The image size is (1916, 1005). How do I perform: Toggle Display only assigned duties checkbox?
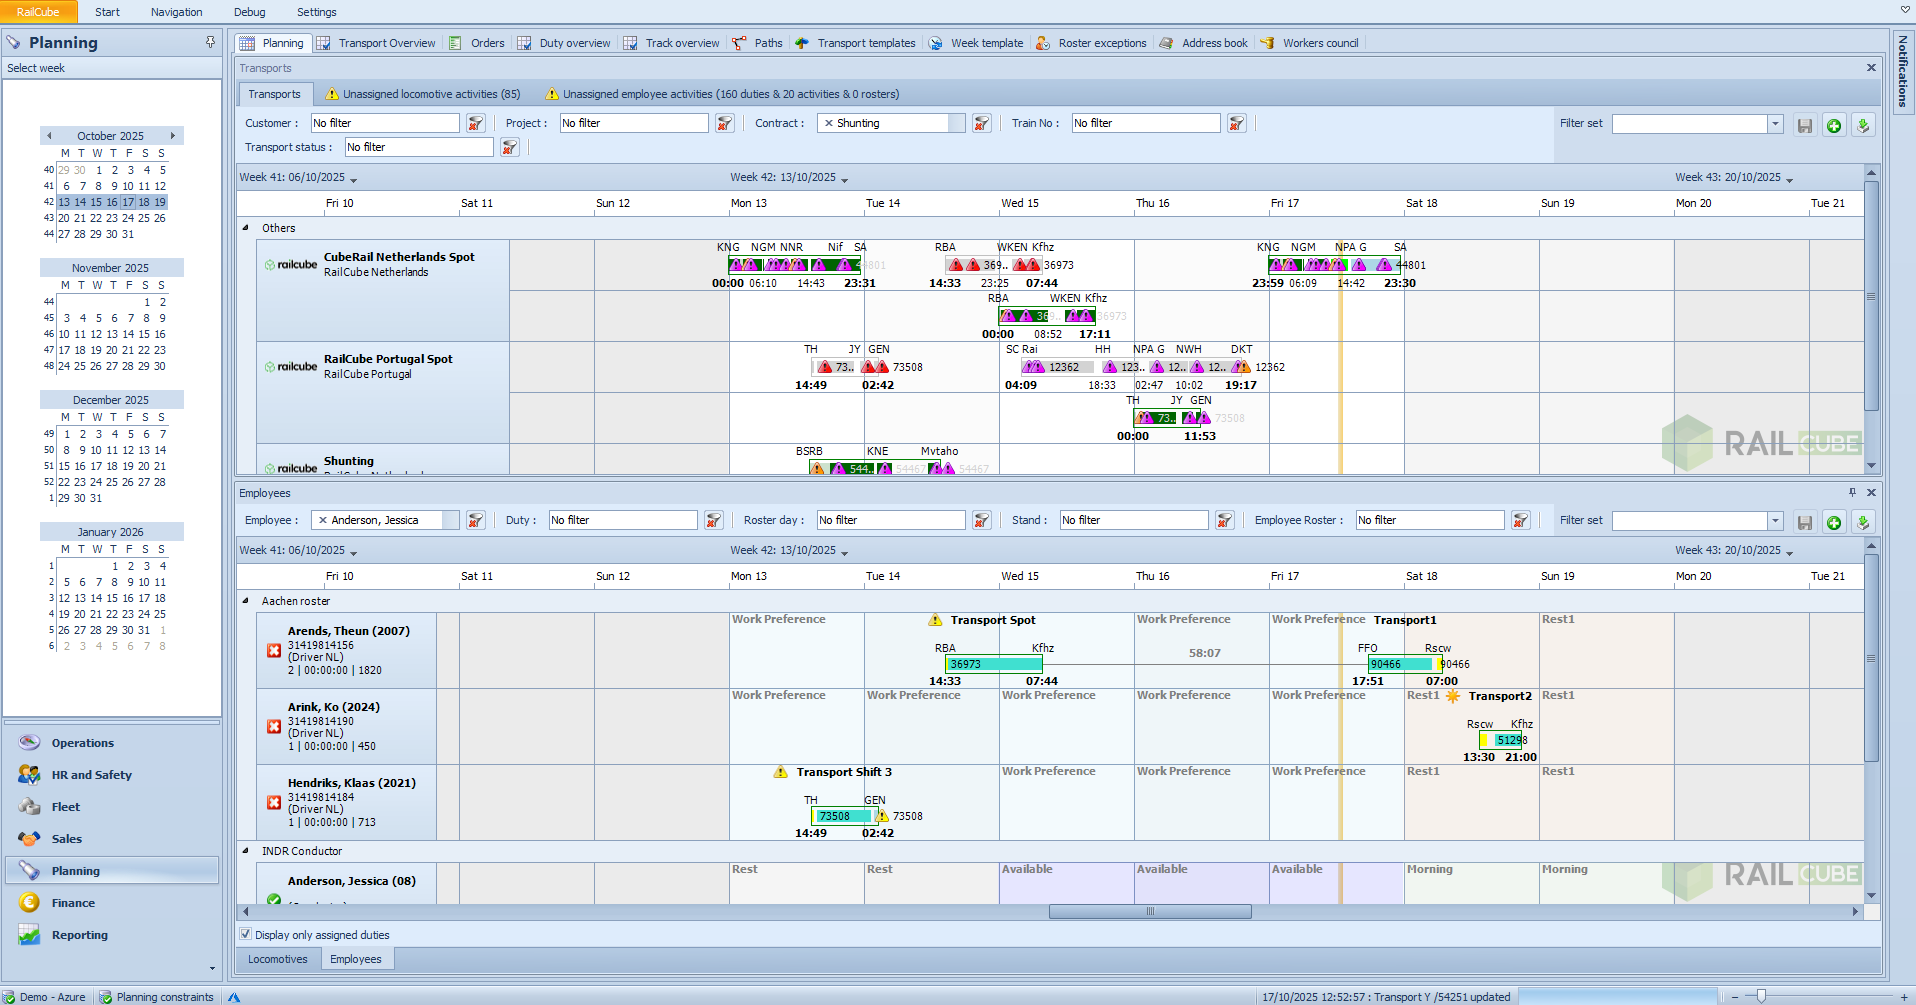coord(246,934)
